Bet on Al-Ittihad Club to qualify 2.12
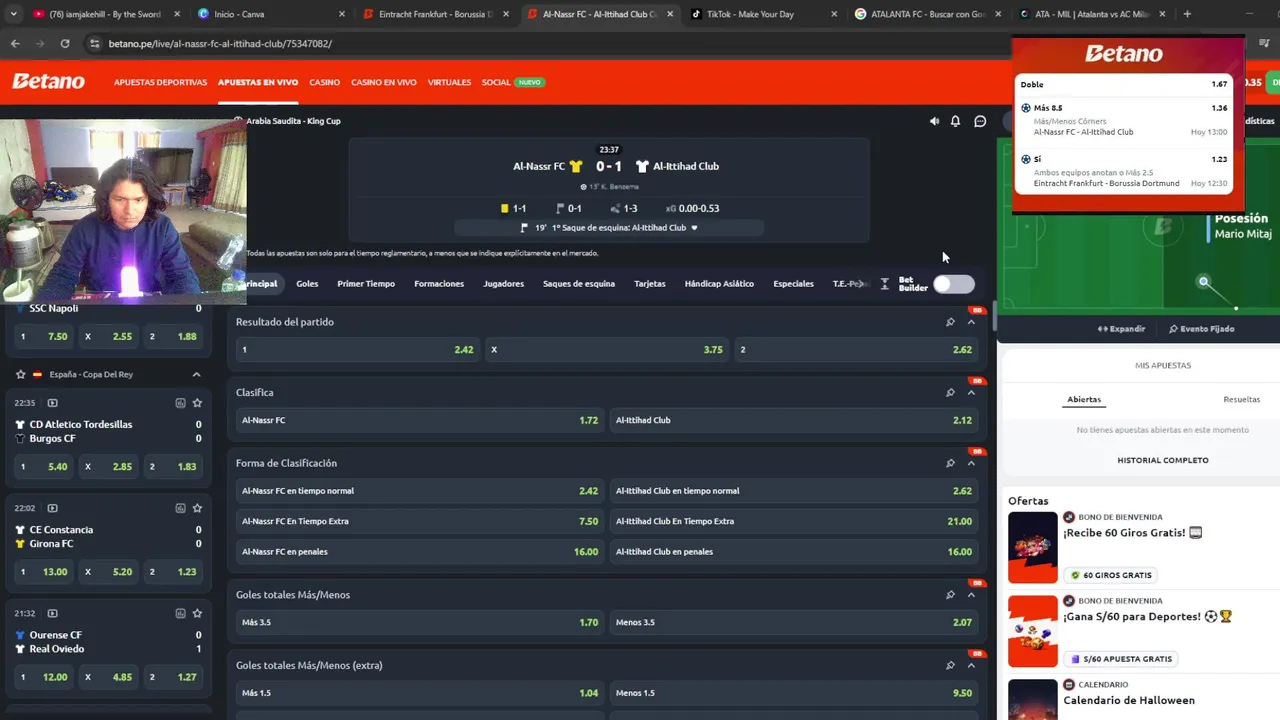The width and height of the screenshot is (1280, 720). pyautogui.click(x=794, y=420)
